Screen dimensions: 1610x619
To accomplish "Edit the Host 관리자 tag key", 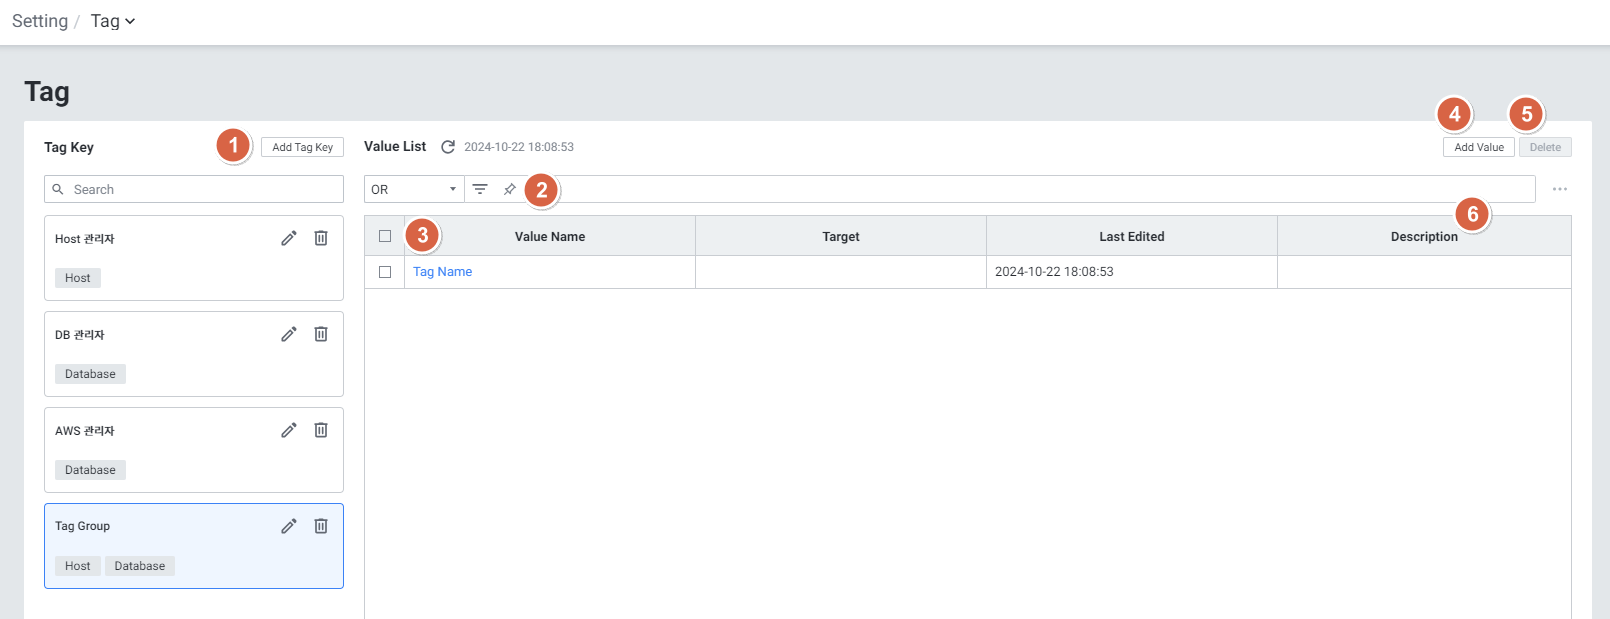I will click(x=289, y=238).
